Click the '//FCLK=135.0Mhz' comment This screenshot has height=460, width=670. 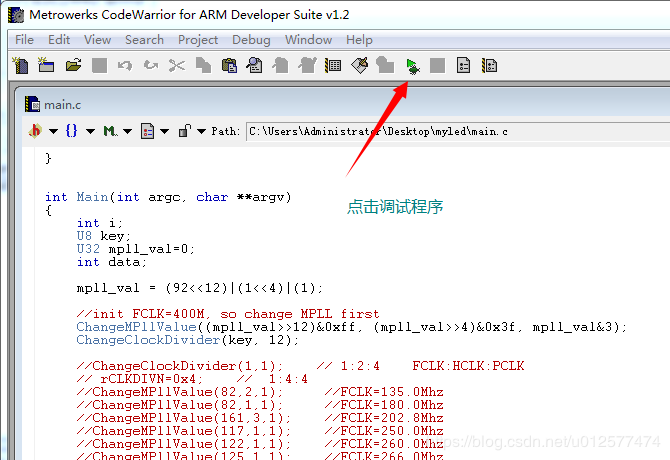coord(384,392)
